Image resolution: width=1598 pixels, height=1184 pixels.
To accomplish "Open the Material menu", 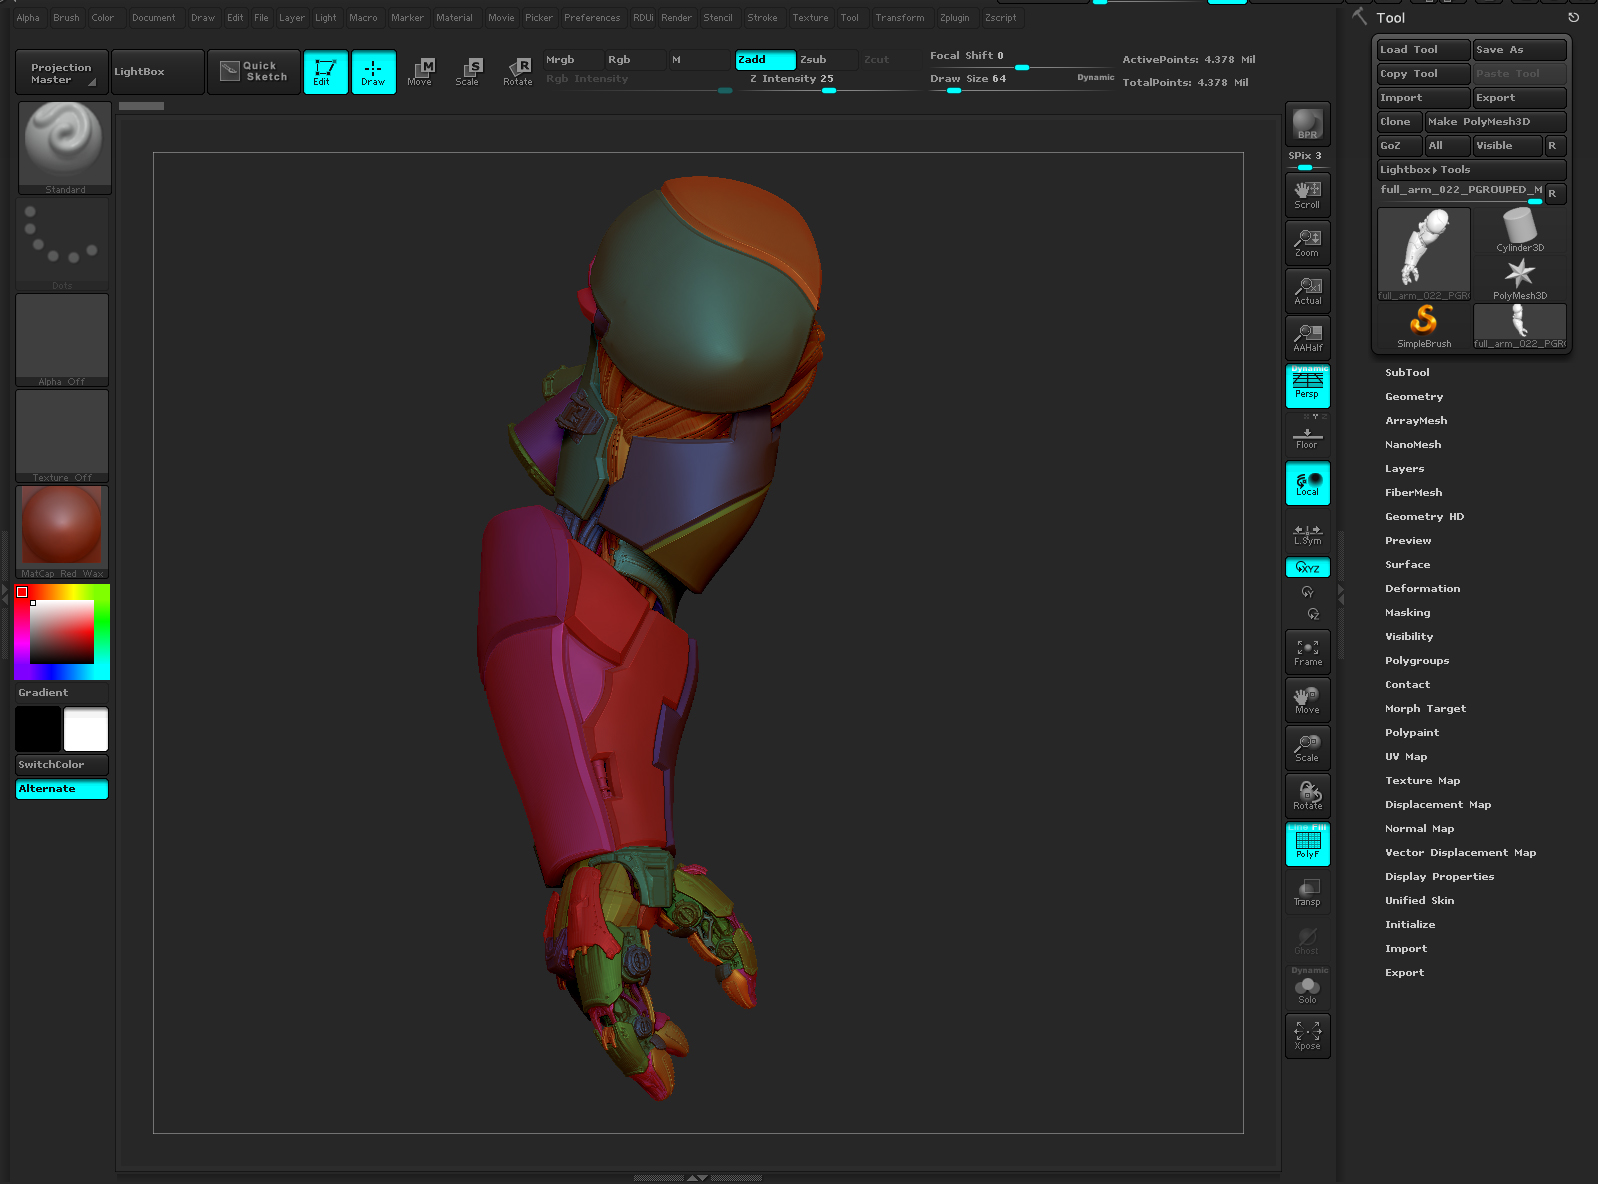I will (454, 18).
